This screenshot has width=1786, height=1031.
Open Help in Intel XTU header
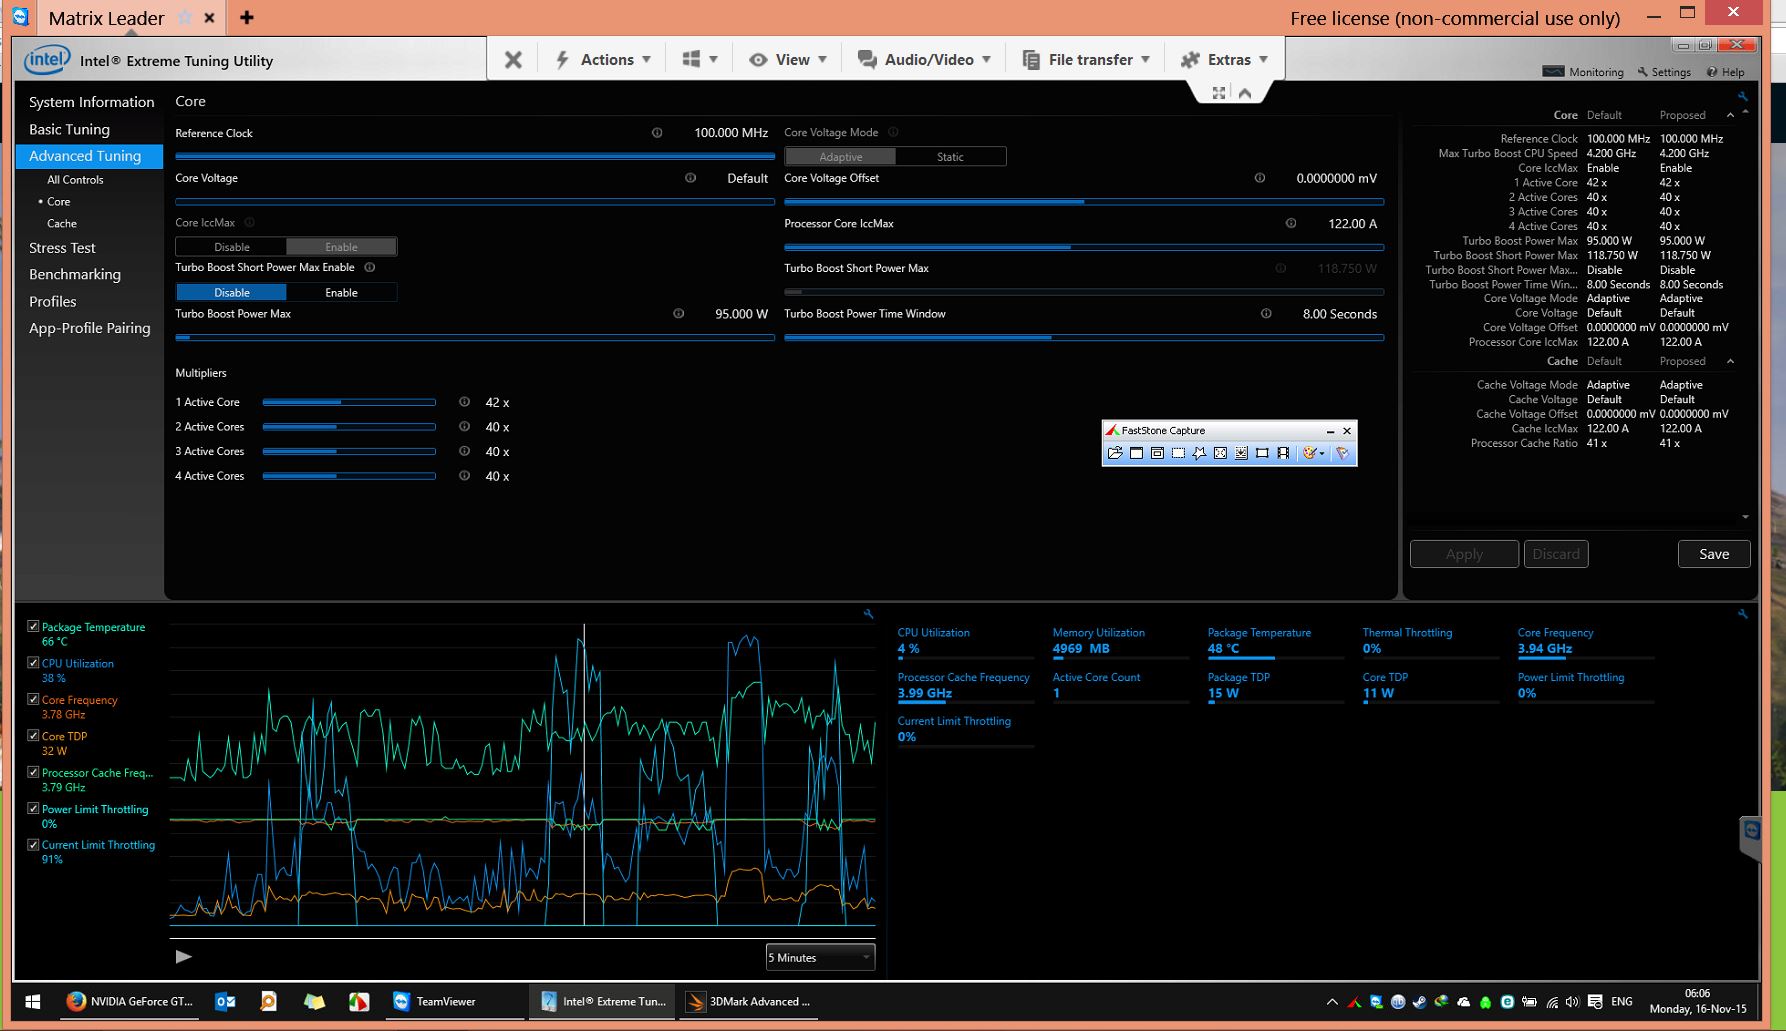coord(1726,72)
